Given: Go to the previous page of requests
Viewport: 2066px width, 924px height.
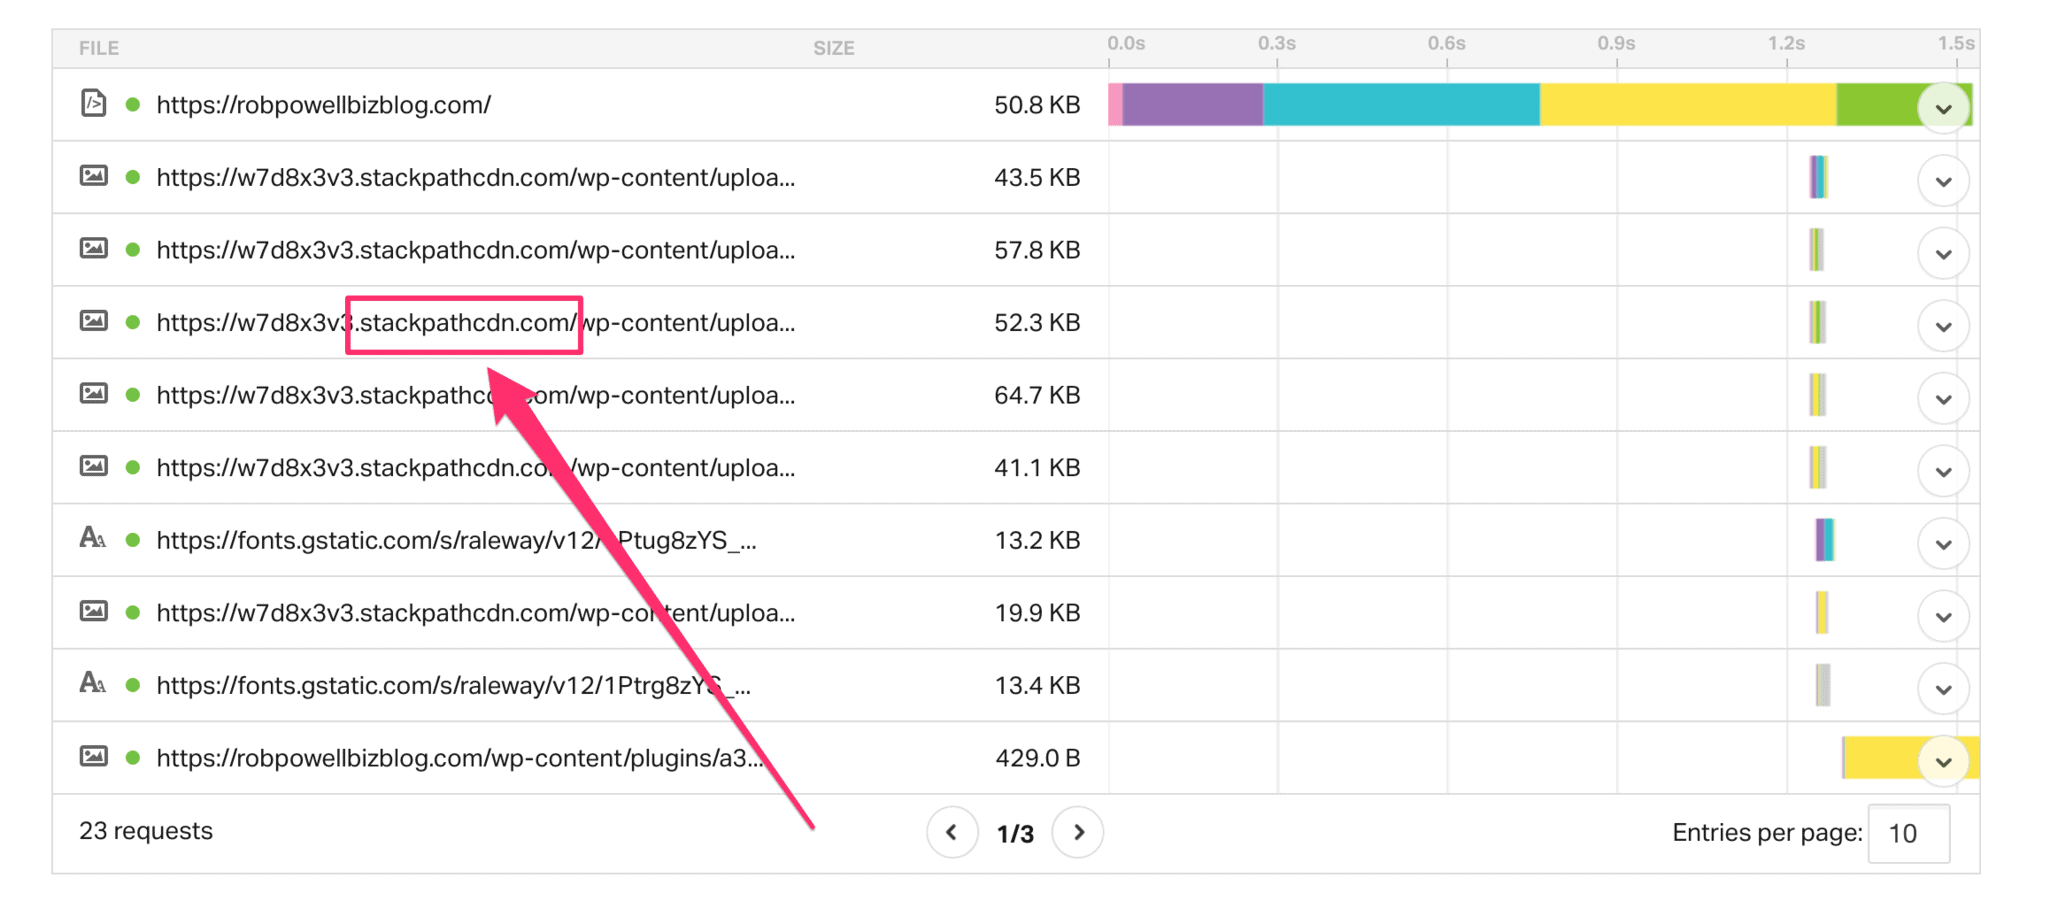Looking at the screenshot, I should pyautogui.click(x=952, y=832).
